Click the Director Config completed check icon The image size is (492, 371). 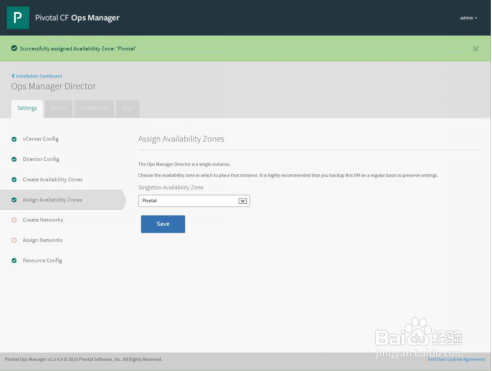click(14, 159)
